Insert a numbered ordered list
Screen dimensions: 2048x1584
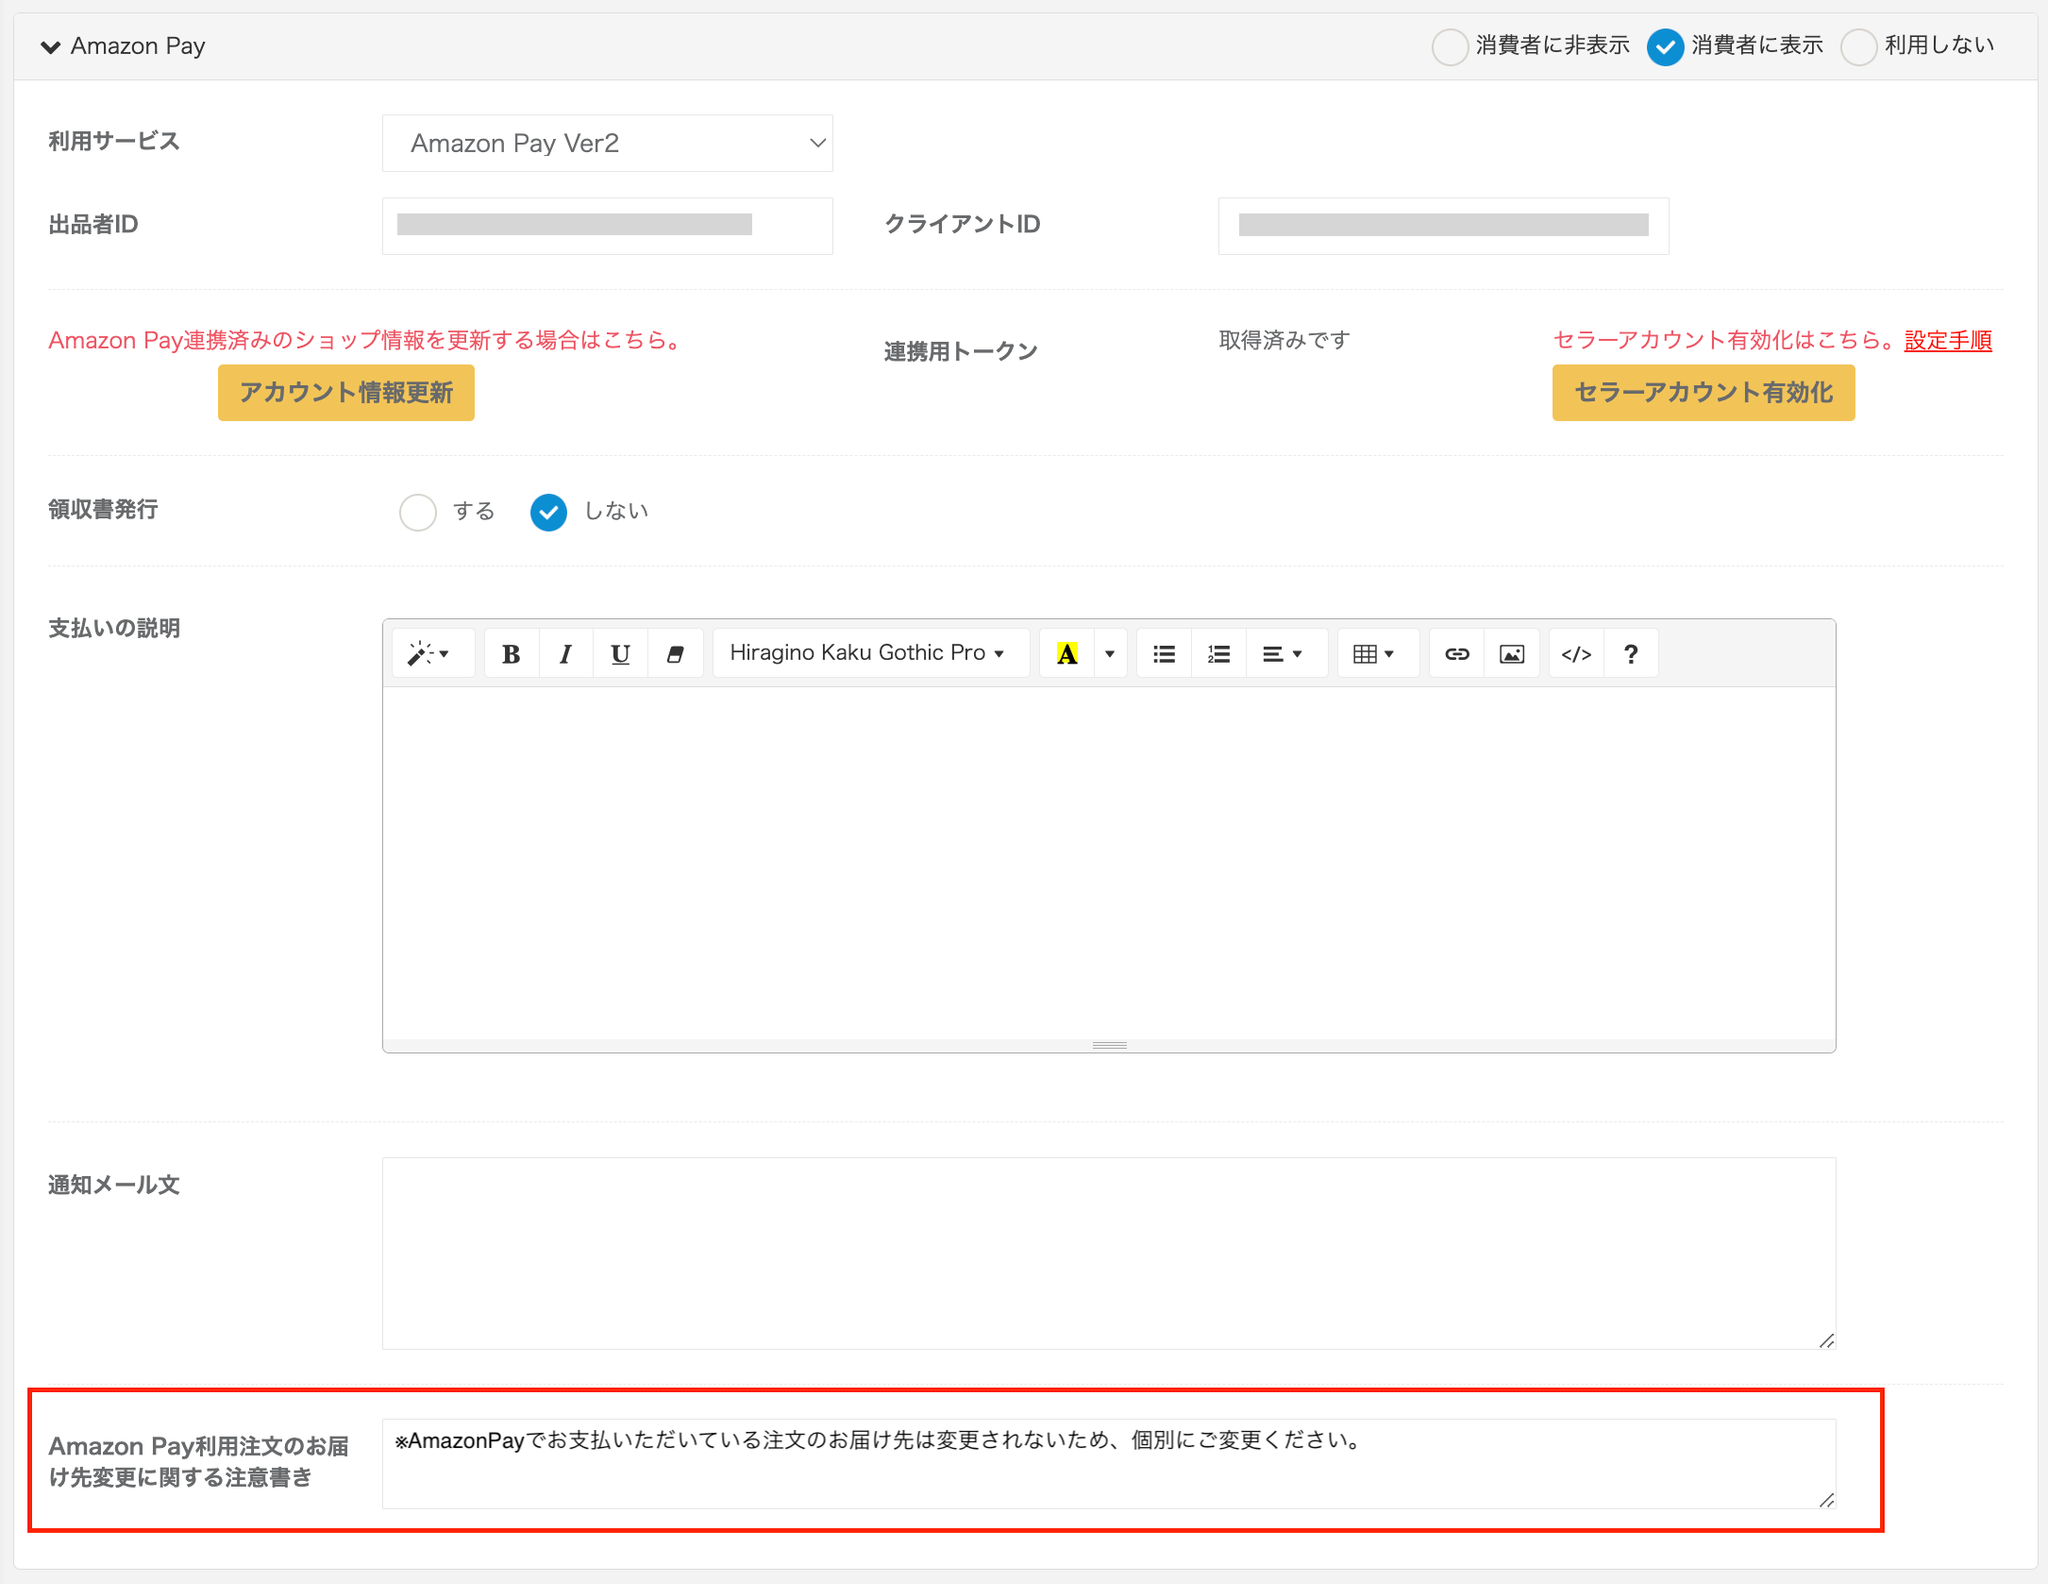coord(1218,654)
